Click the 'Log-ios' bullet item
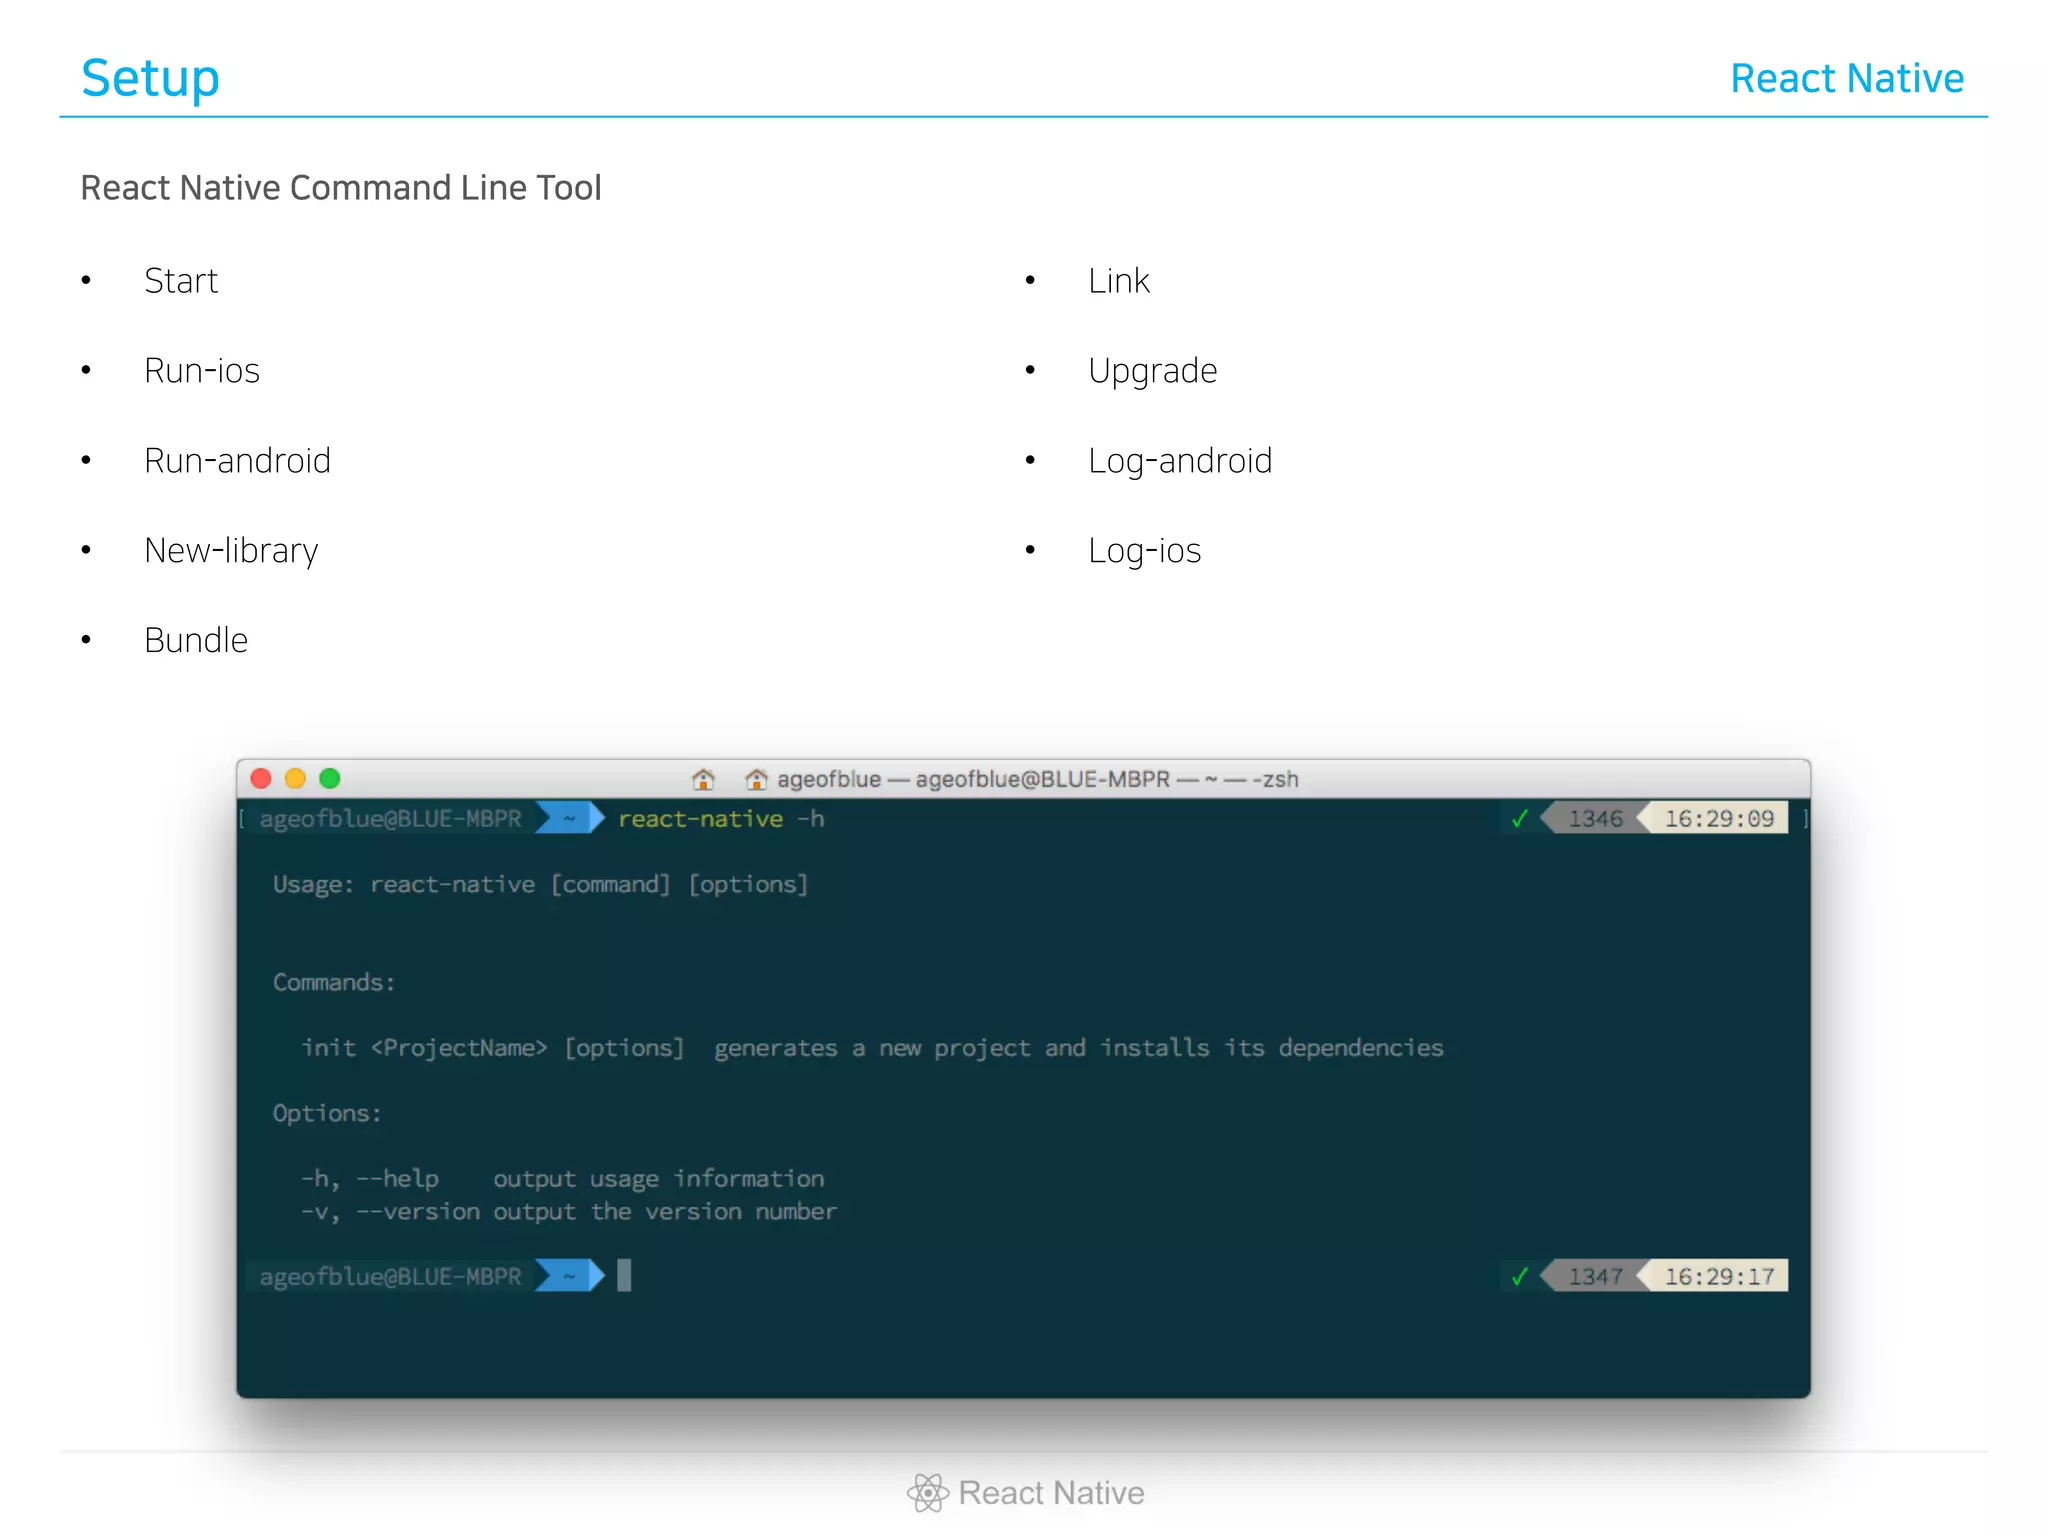The image size is (2048, 1536). click(1145, 552)
